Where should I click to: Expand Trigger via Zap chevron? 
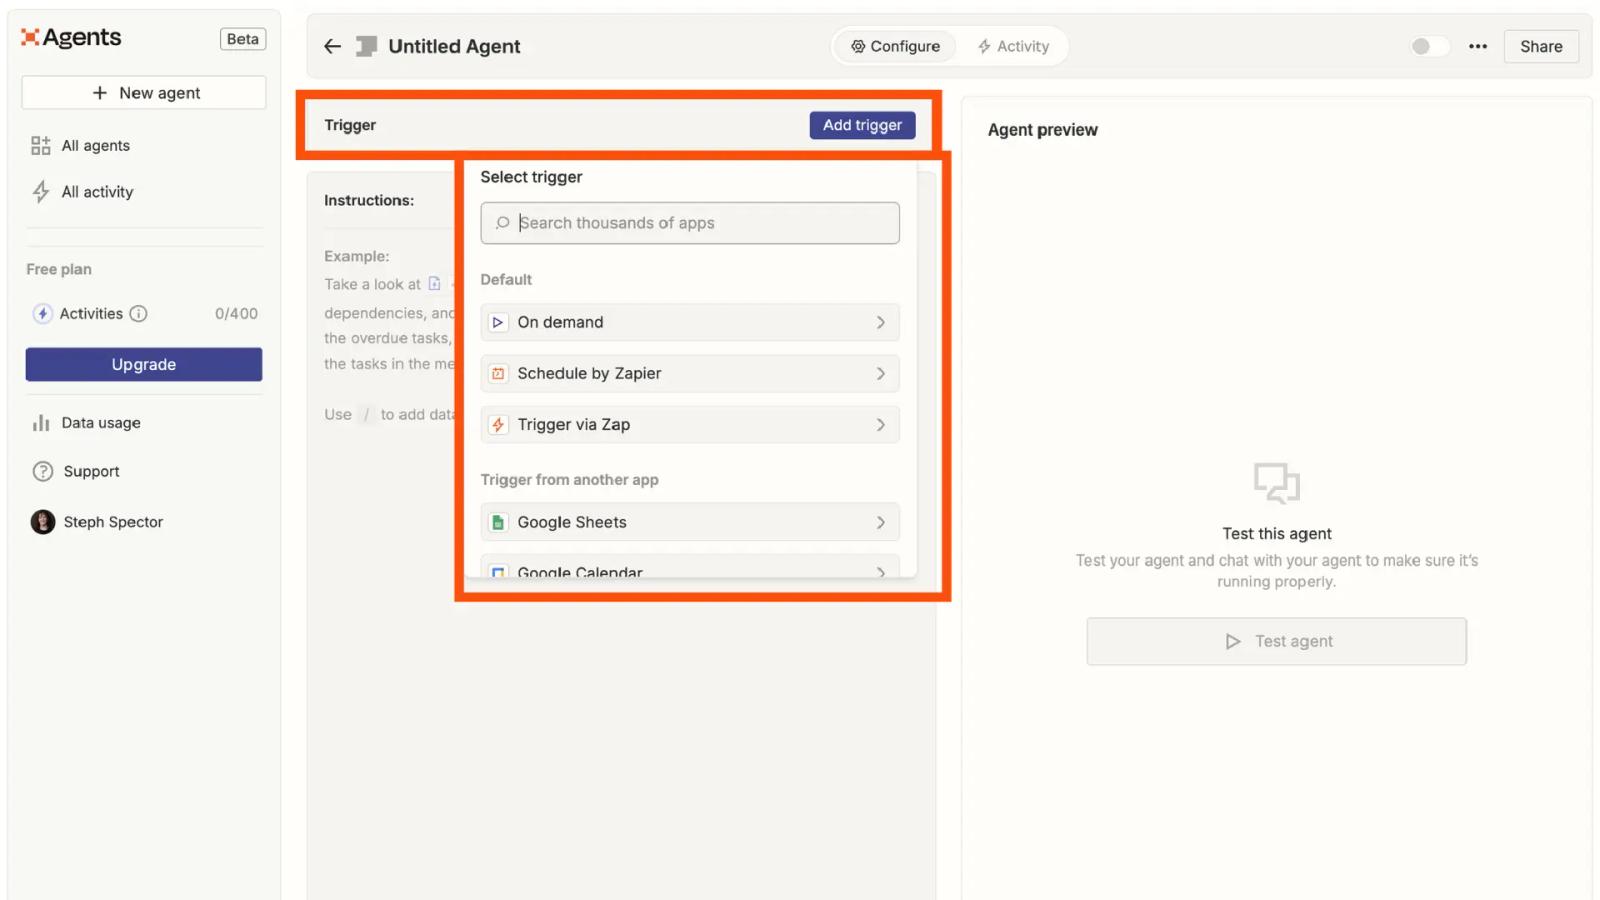881,425
